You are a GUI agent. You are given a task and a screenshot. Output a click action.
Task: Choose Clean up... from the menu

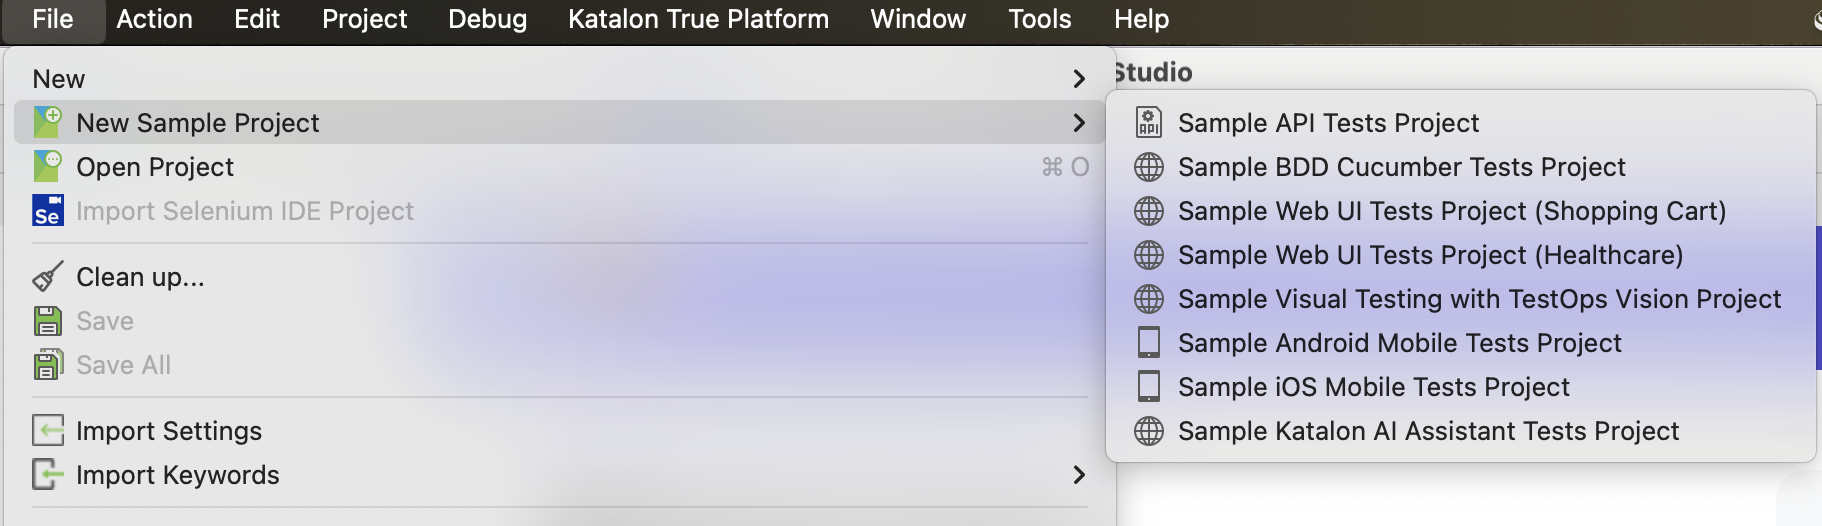coord(560,276)
